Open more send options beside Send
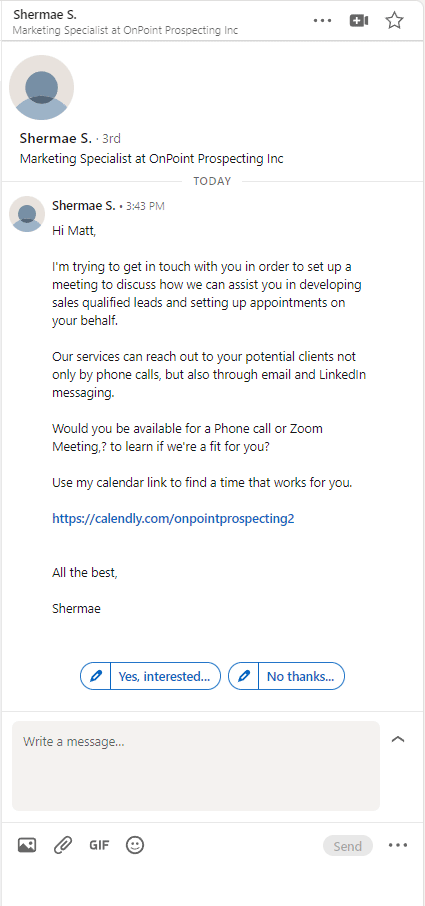 coord(398,845)
